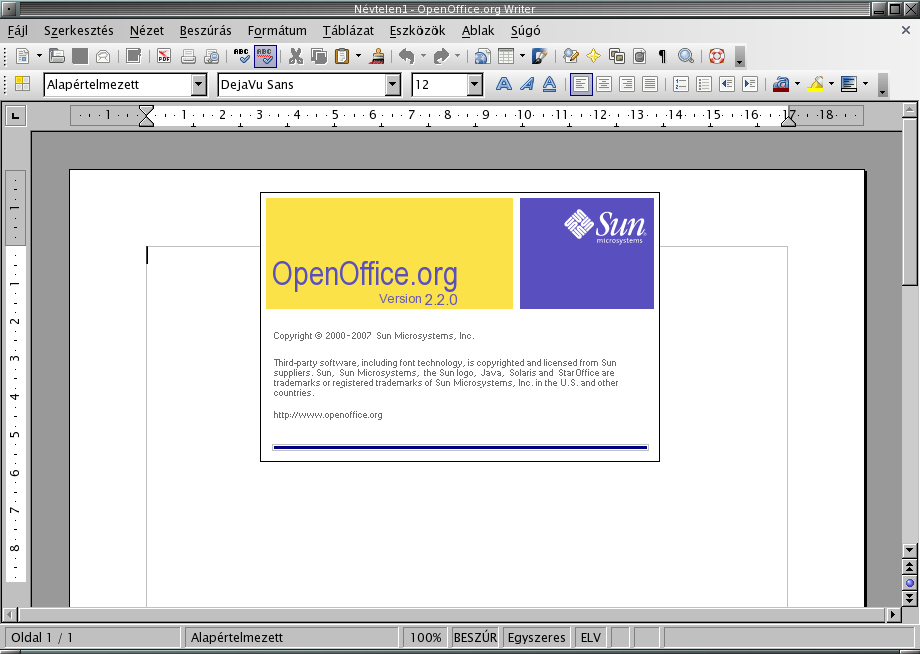Open the Szerkesztés menu
This screenshot has height=654, width=920.
[79, 31]
